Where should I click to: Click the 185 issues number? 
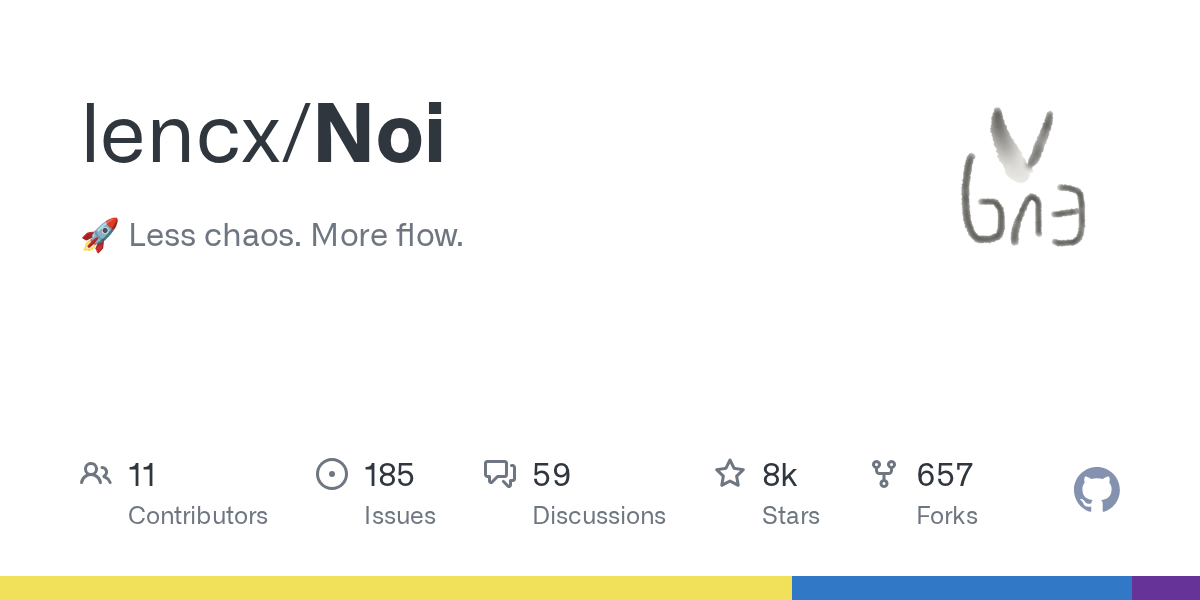coord(389,475)
